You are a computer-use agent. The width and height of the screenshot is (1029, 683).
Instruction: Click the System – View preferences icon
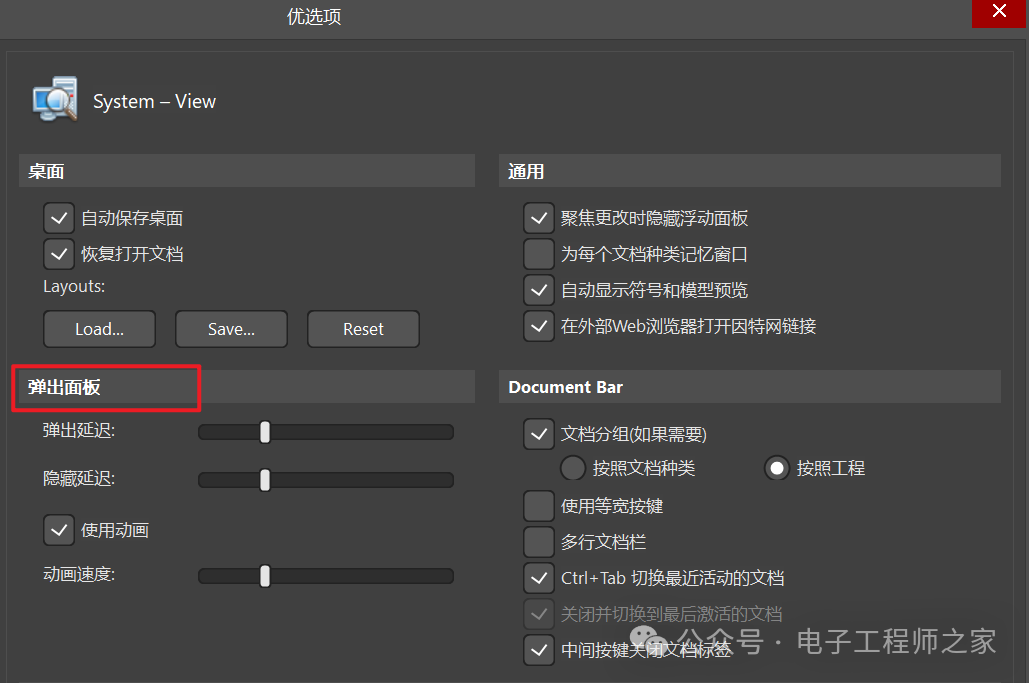click(x=55, y=99)
